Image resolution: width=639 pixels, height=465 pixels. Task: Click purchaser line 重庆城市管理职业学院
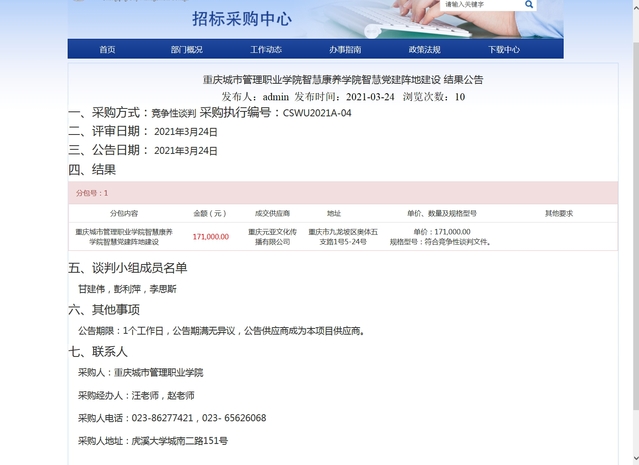tap(141, 372)
